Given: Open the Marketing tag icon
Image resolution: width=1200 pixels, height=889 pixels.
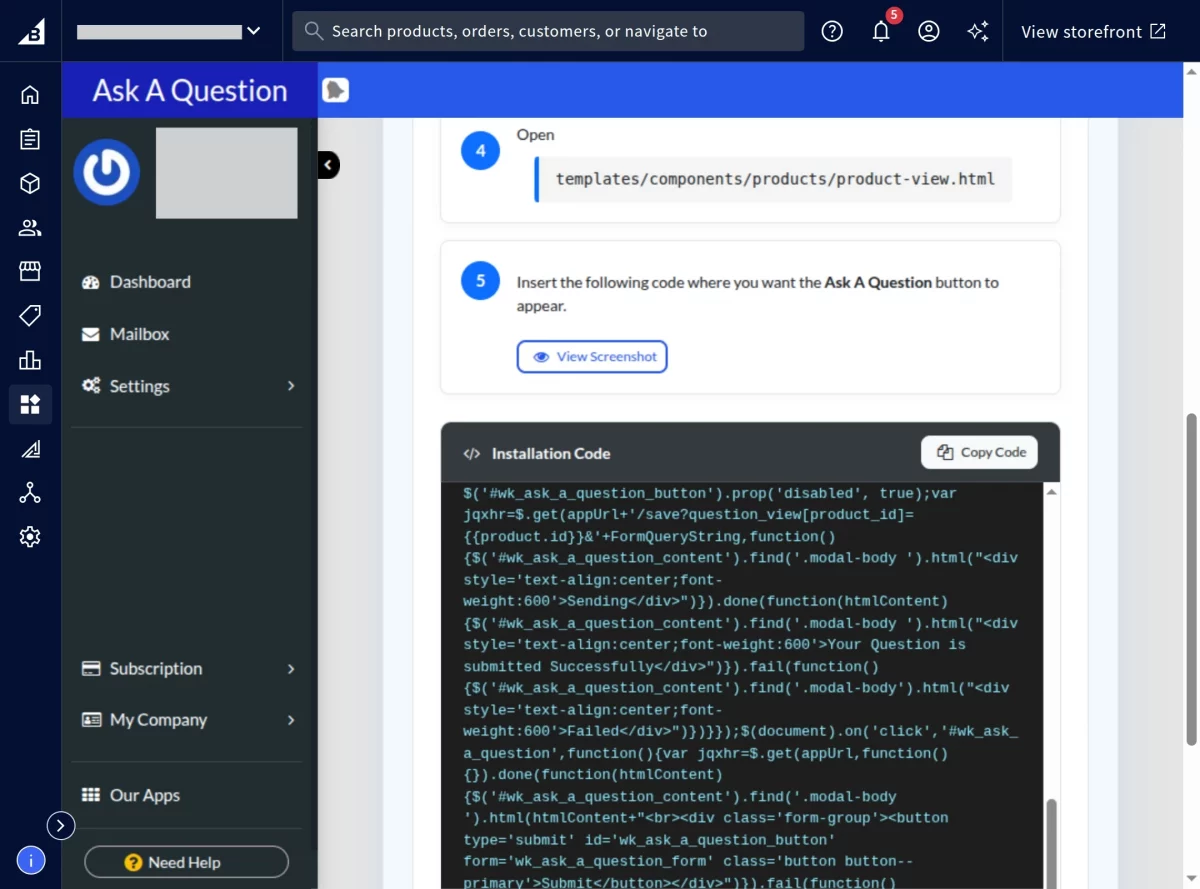Looking at the screenshot, I should [30, 316].
